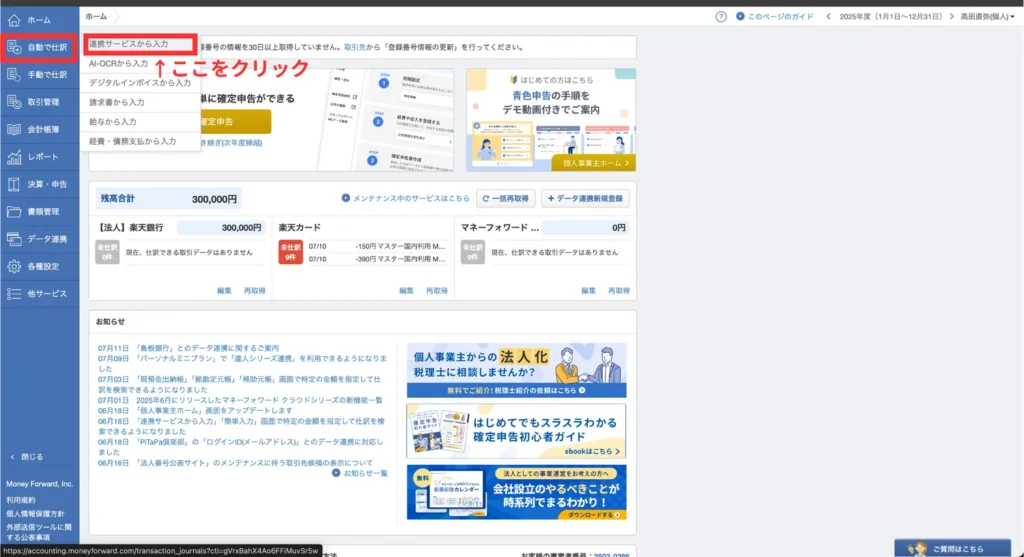This screenshot has height=557, width=1024.
Task: Click ホーム breadcrumb at top
Action: [96, 16]
